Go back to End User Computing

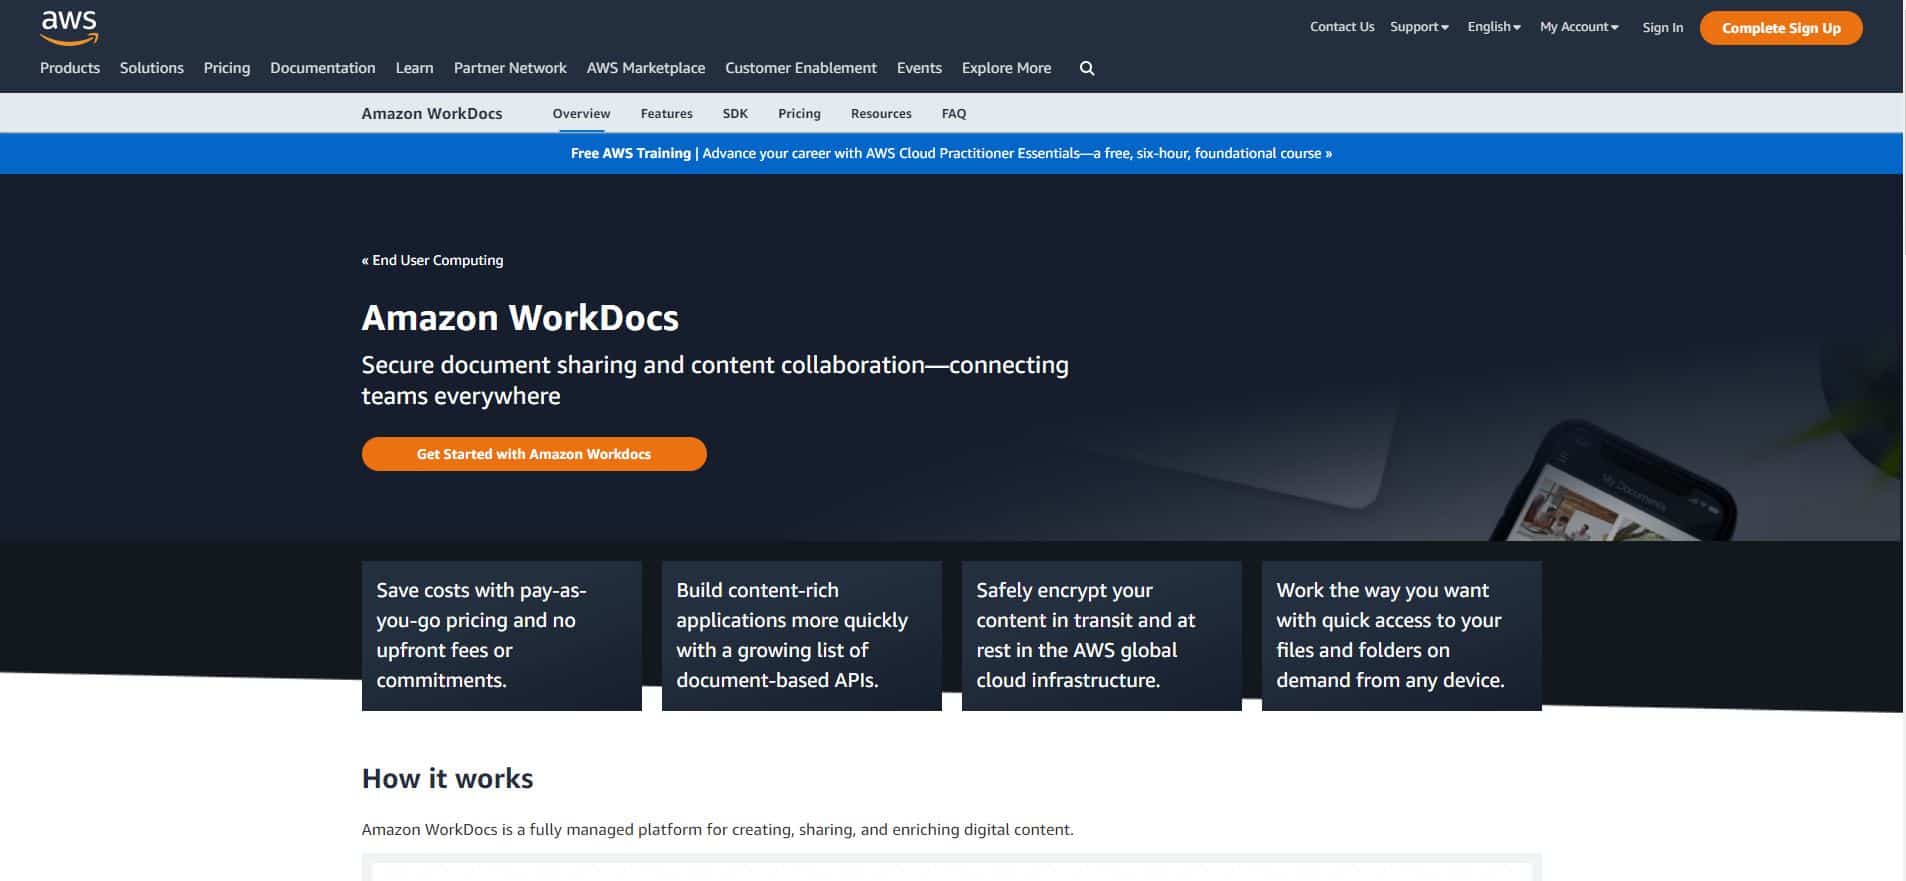tap(432, 260)
